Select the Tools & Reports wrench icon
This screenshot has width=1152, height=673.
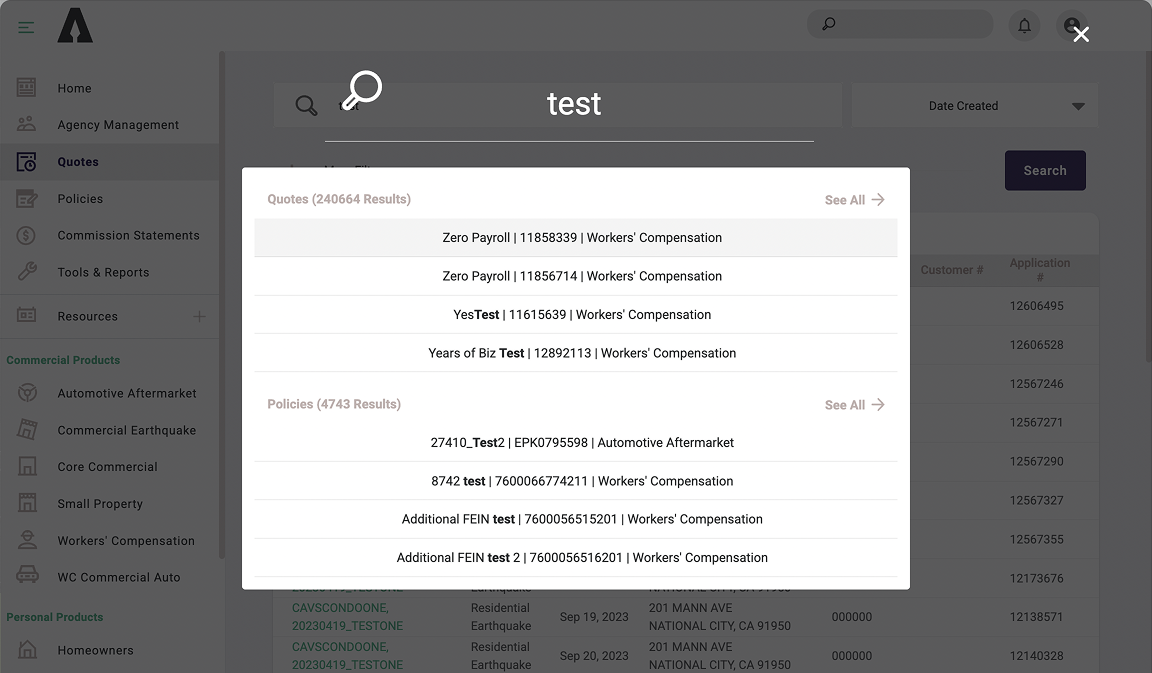point(25,271)
